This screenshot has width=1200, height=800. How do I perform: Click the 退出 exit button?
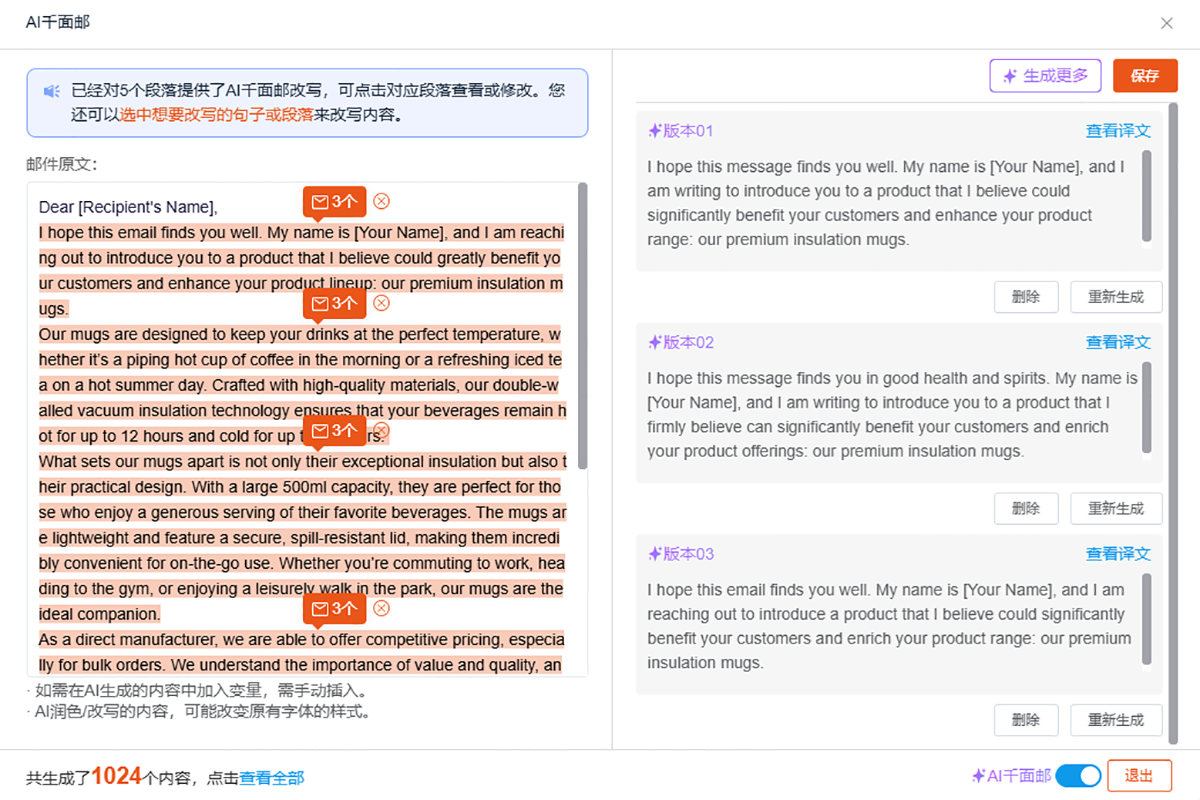(1139, 776)
